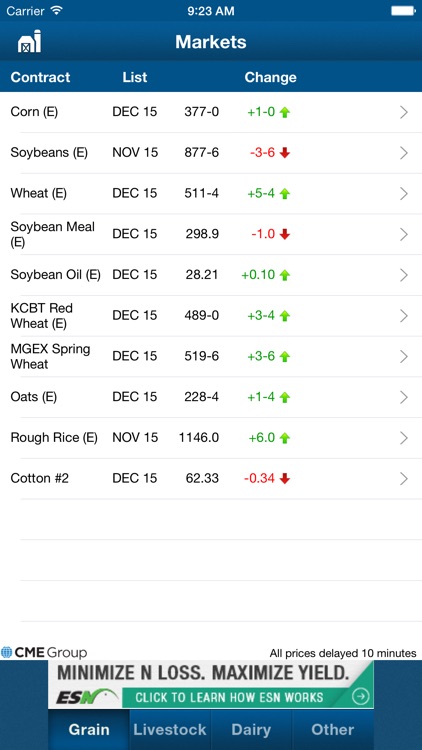
Task: Tap the farm barn home icon
Action: tap(30, 41)
